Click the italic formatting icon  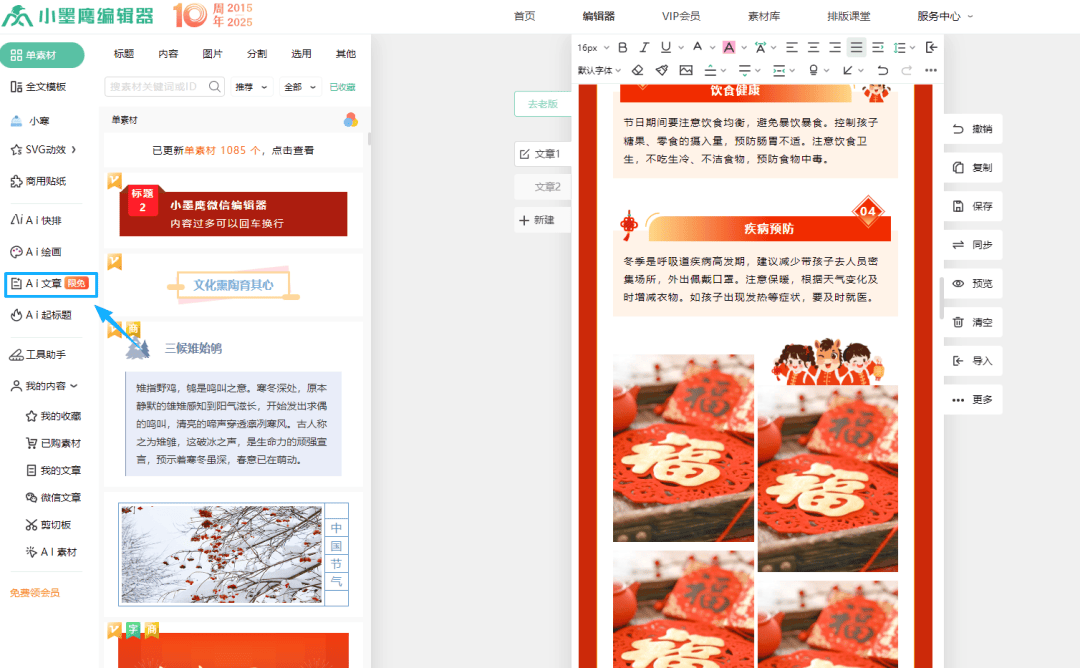(x=644, y=47)
